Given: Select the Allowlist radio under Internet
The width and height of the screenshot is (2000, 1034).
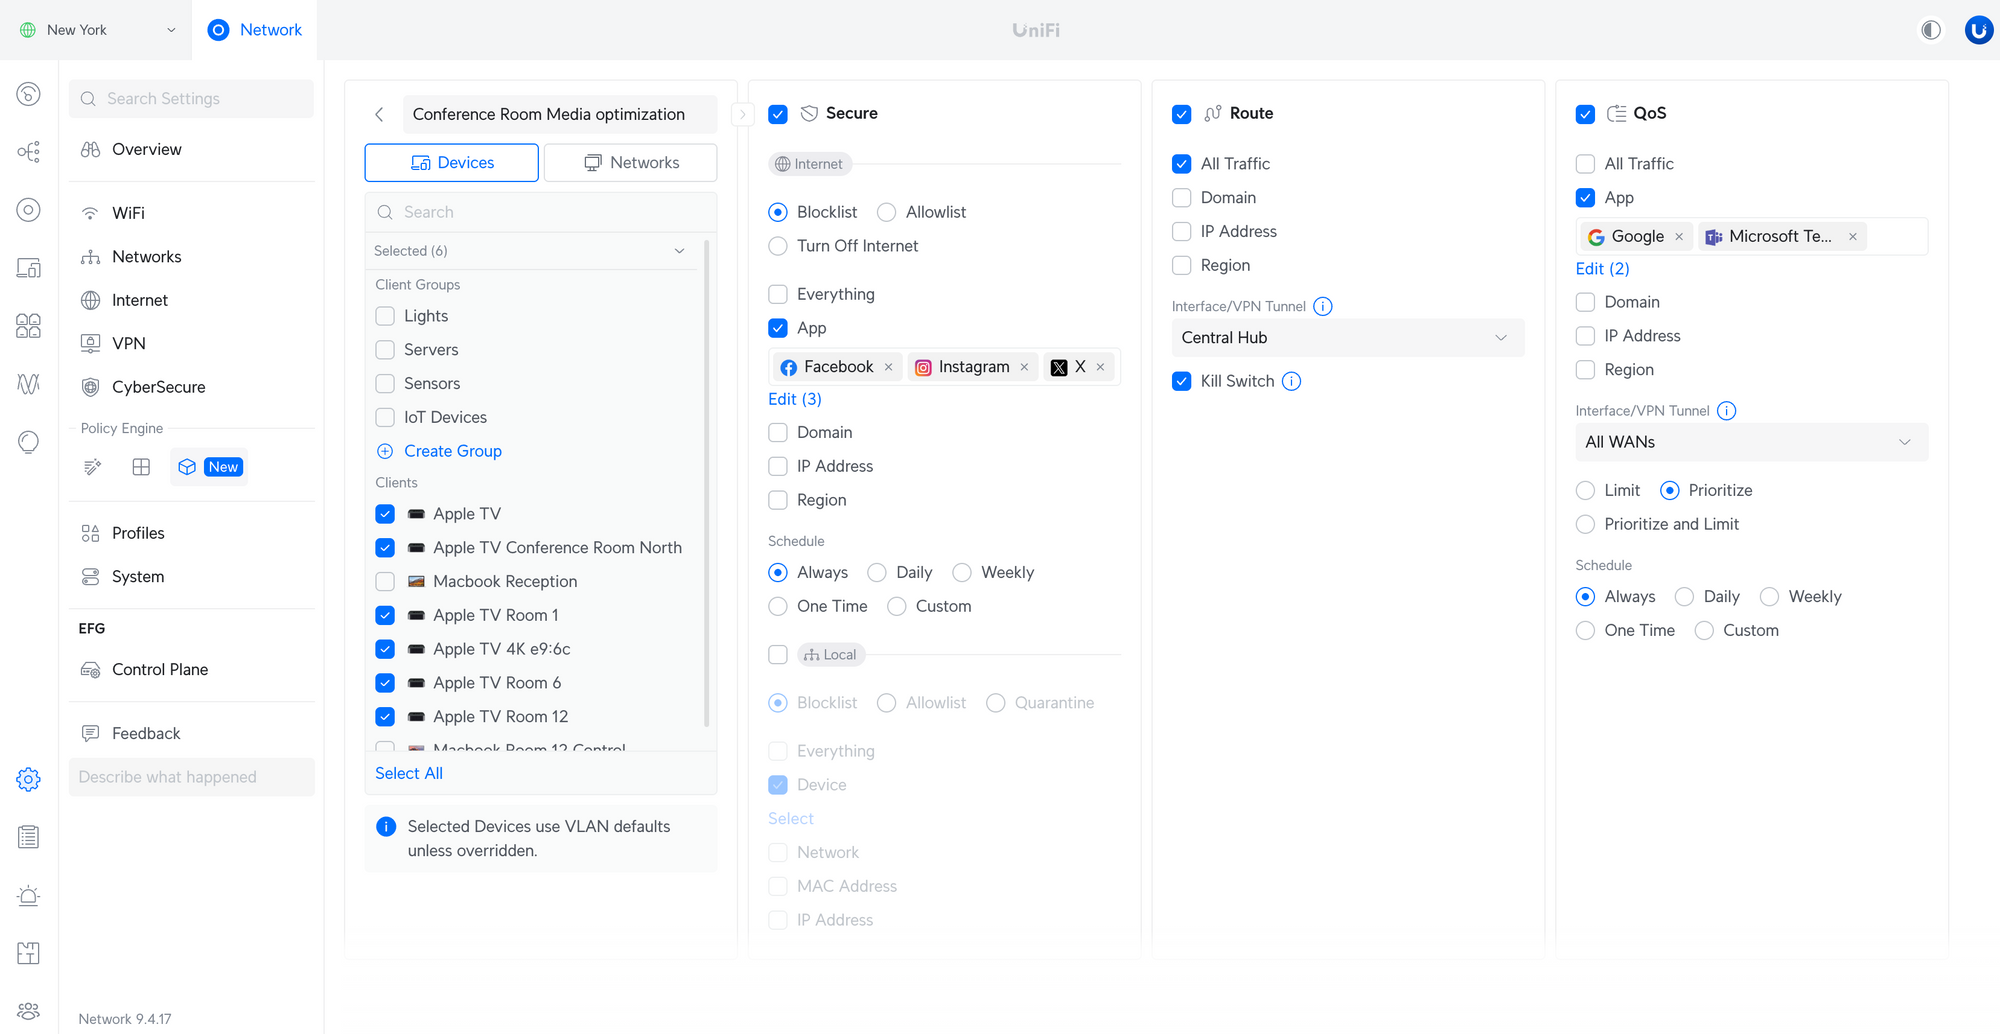Looking at the screenshot, I should point(886,212).
